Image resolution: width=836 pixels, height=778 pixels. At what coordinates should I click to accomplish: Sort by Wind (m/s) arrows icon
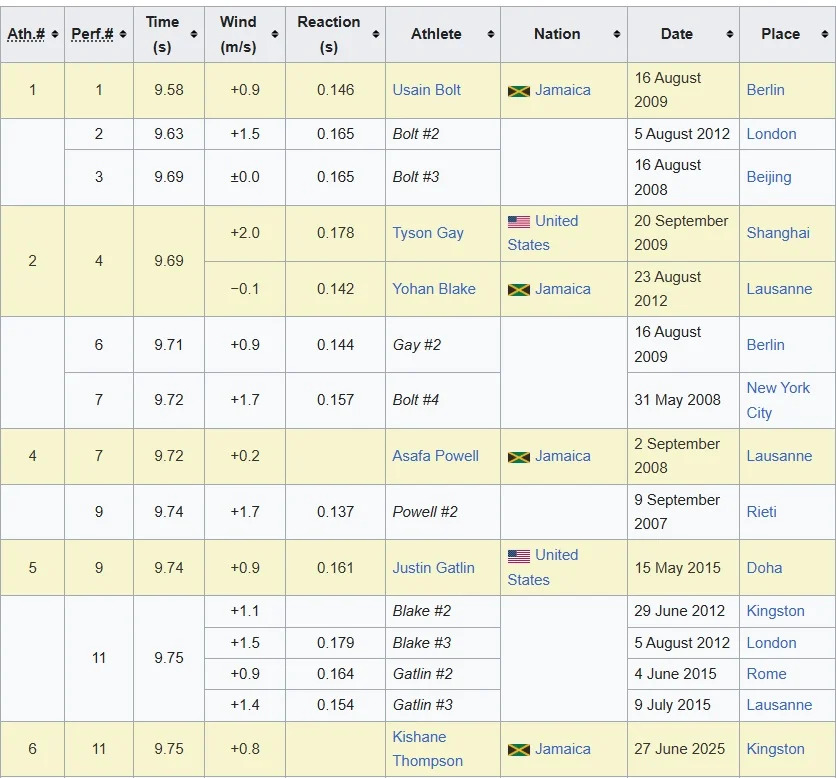point(275,34)
